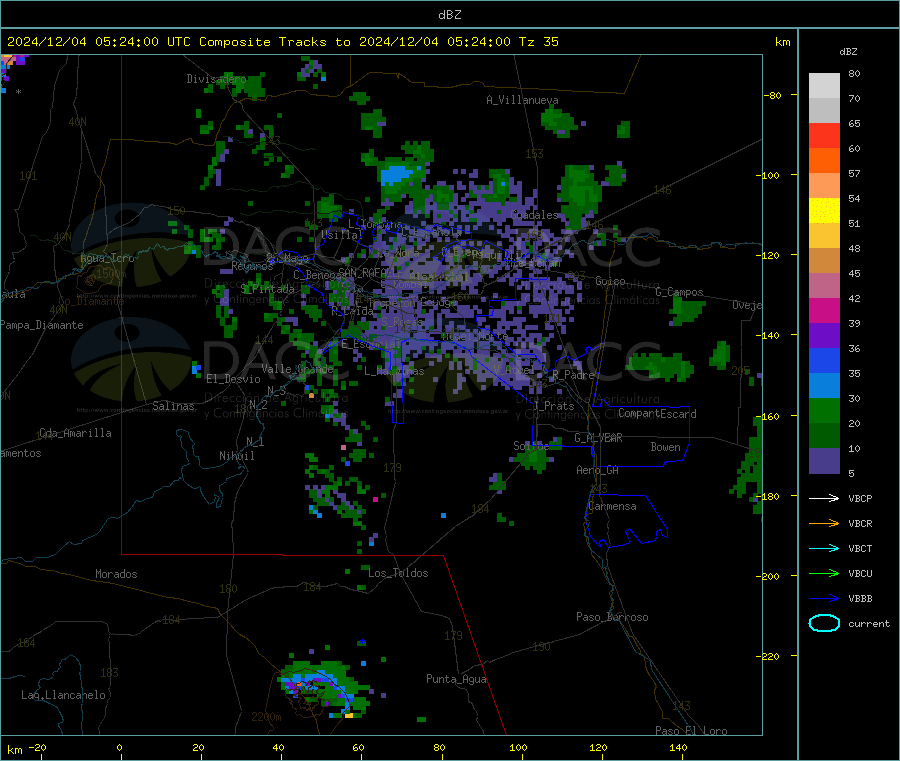Select the red 60-65 dBZ color swatch

(824, 135)
